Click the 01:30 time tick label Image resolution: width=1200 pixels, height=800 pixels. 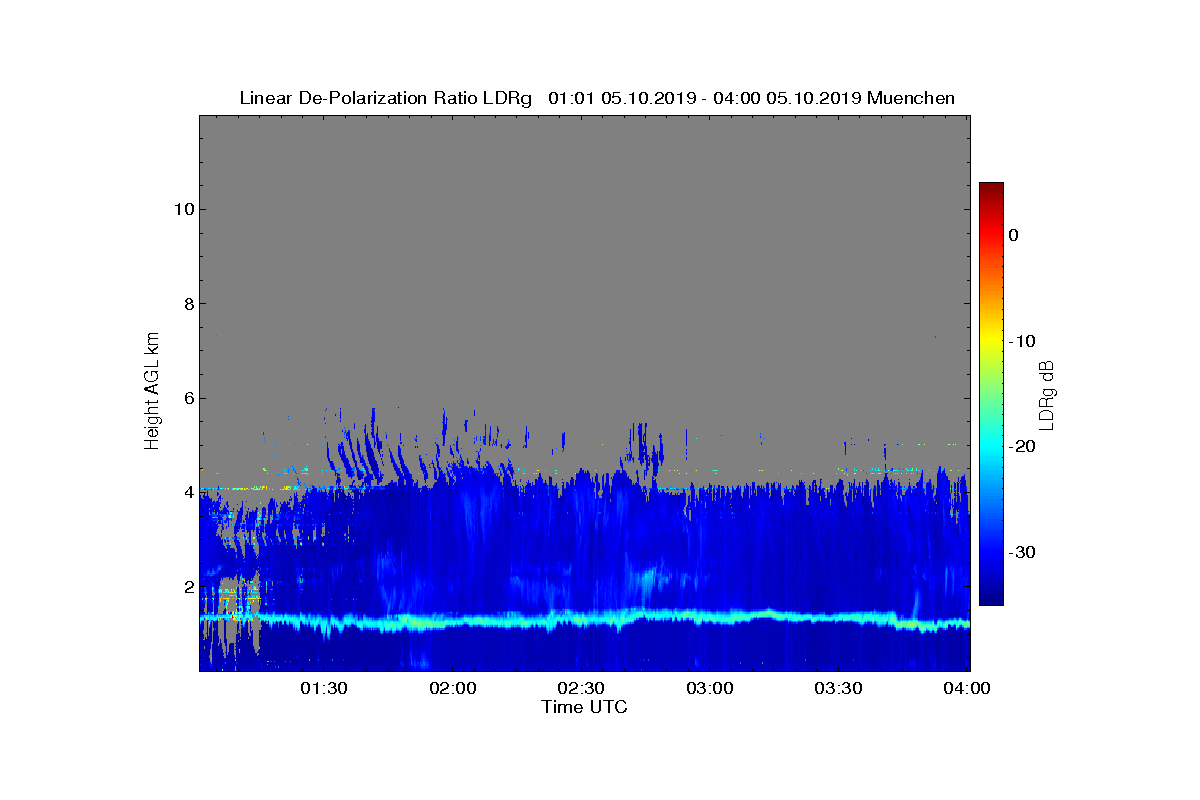[324, 688]
